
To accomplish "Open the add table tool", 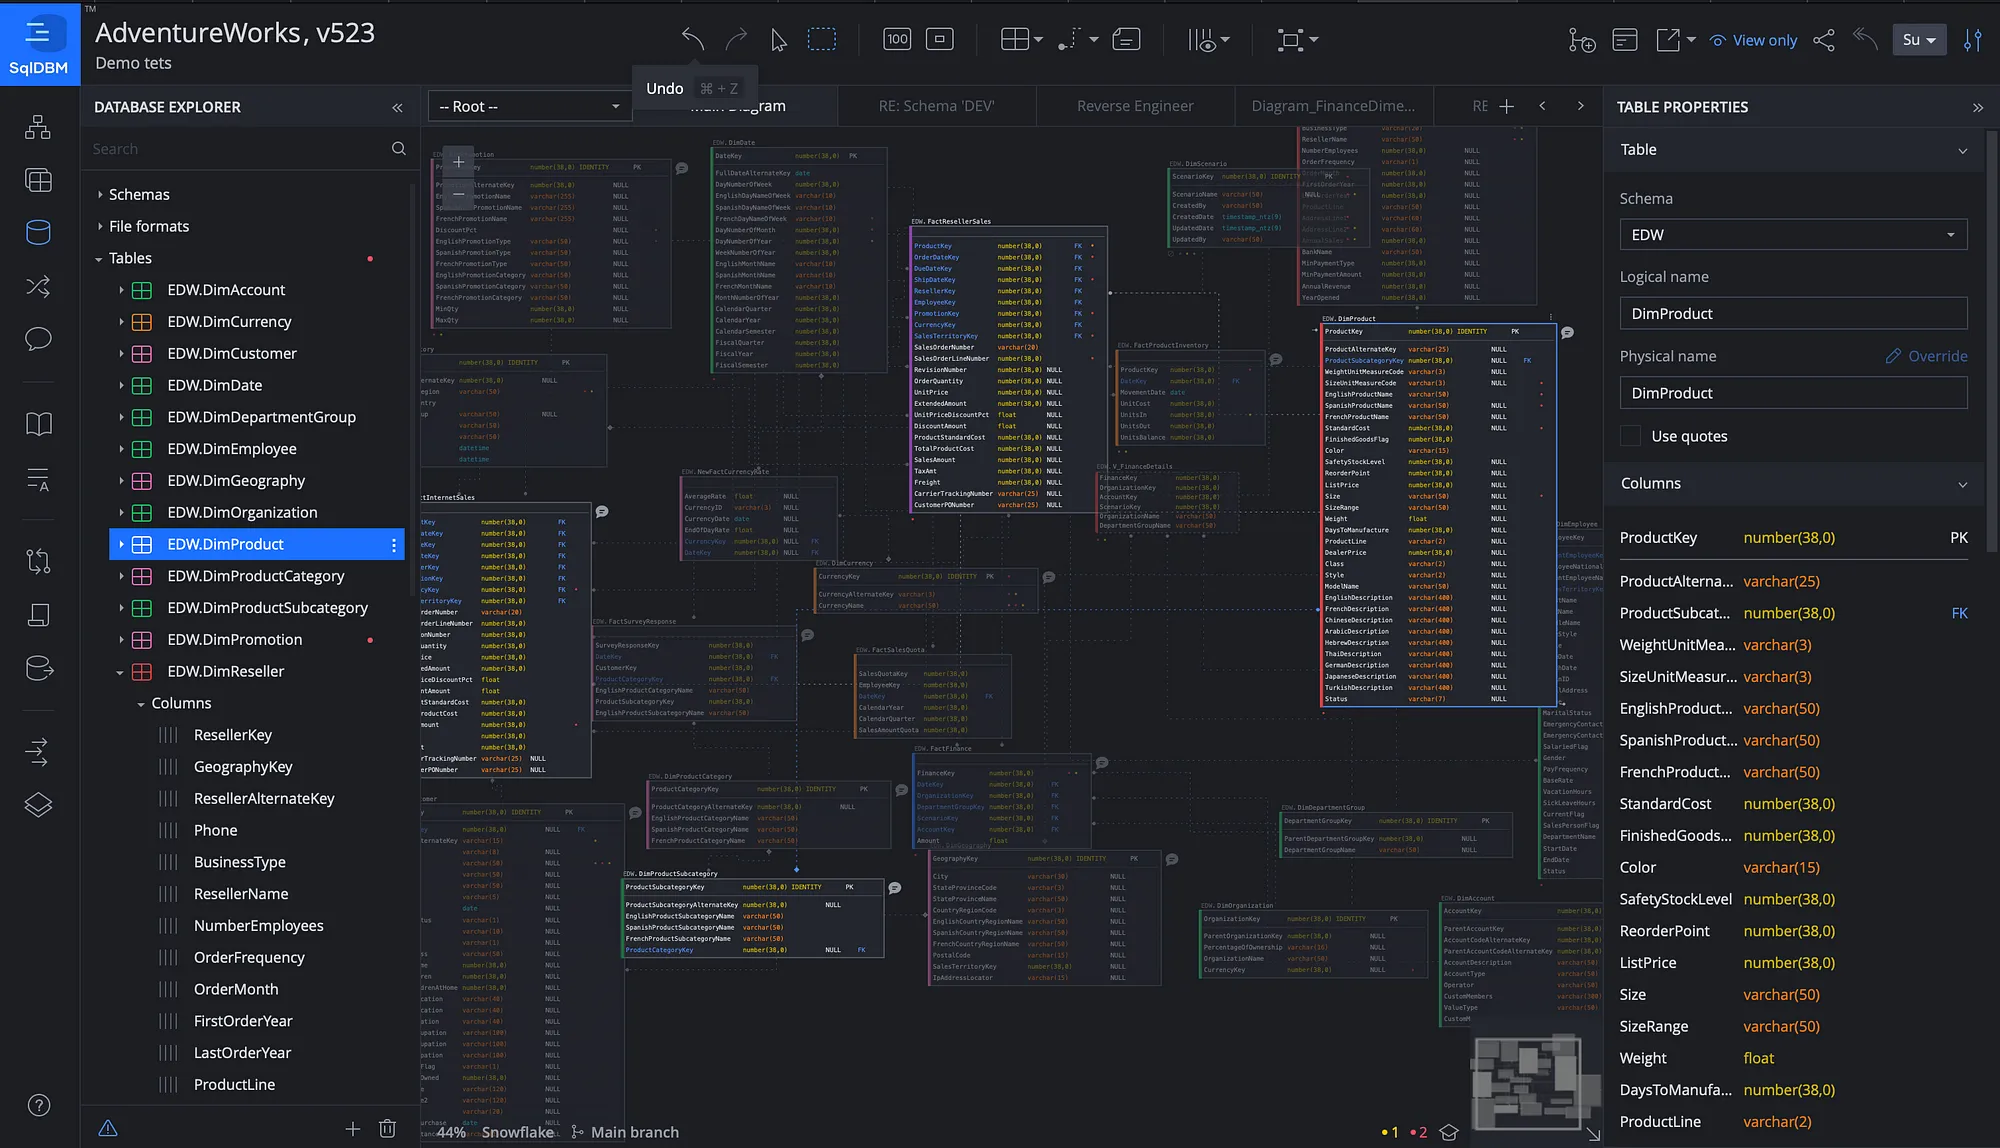I will point(1015,39).
